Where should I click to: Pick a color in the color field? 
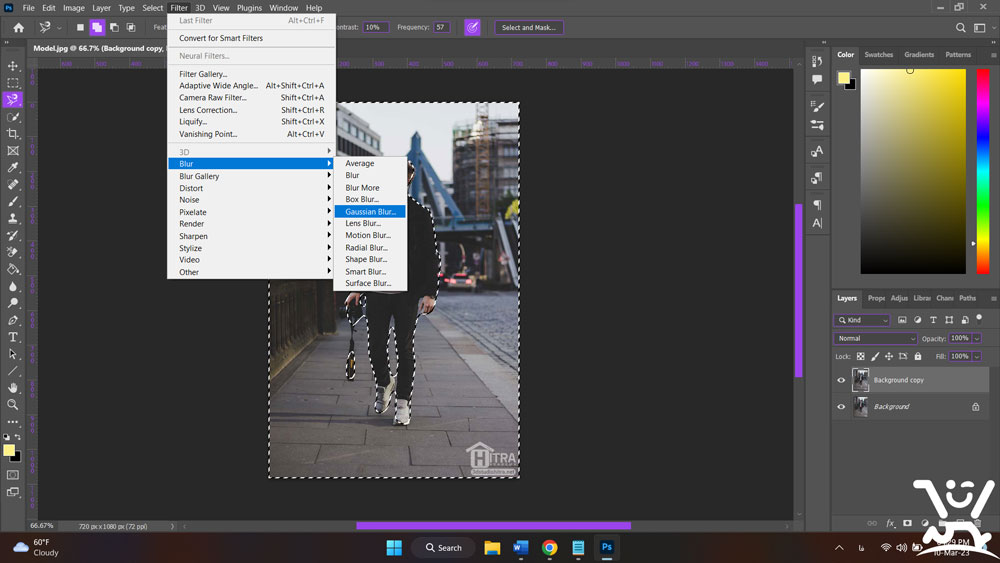(913, 172)
